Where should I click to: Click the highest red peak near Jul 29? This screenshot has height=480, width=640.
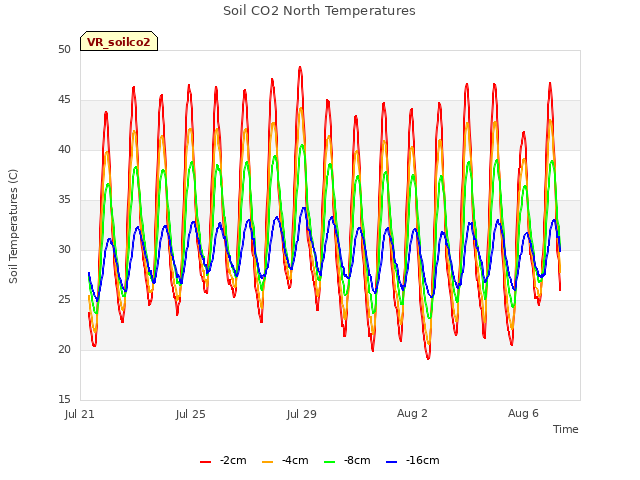tap(300, 67)
